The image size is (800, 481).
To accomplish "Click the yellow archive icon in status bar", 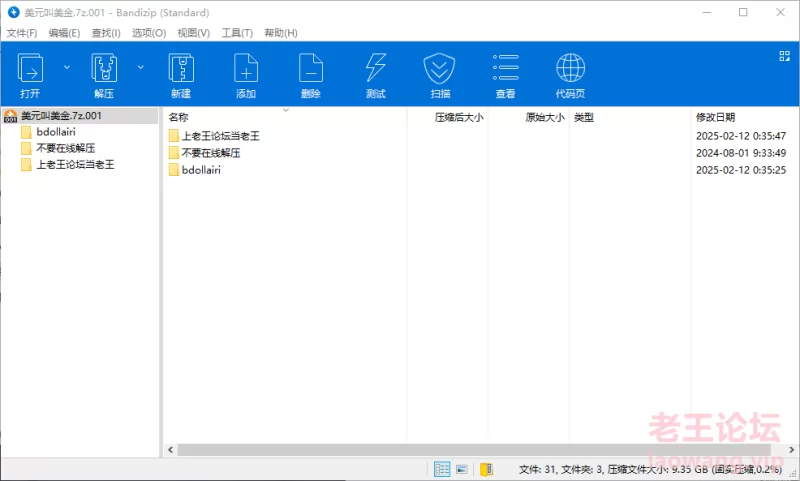I will [x=486, y=469].
